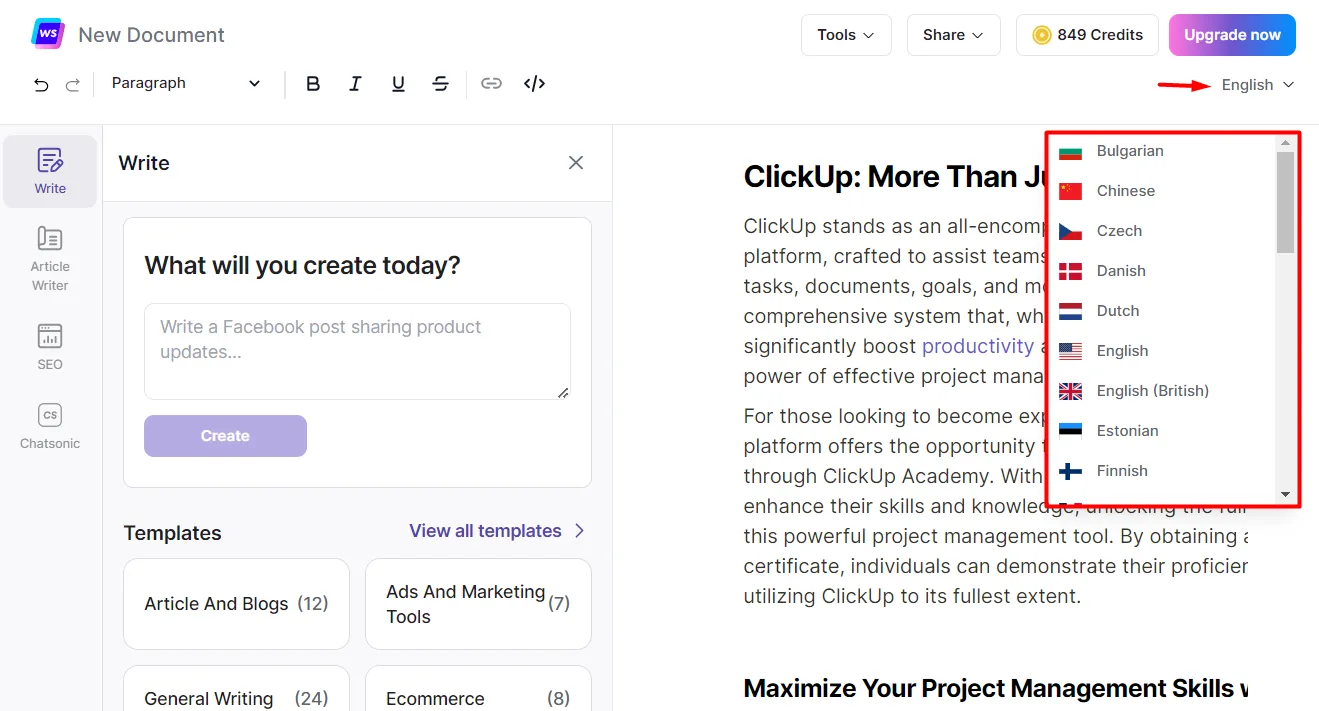Screen dimensions: 1319x711
Task: Open the Article And Blogs template category
Action: click(x=236, y=604)
